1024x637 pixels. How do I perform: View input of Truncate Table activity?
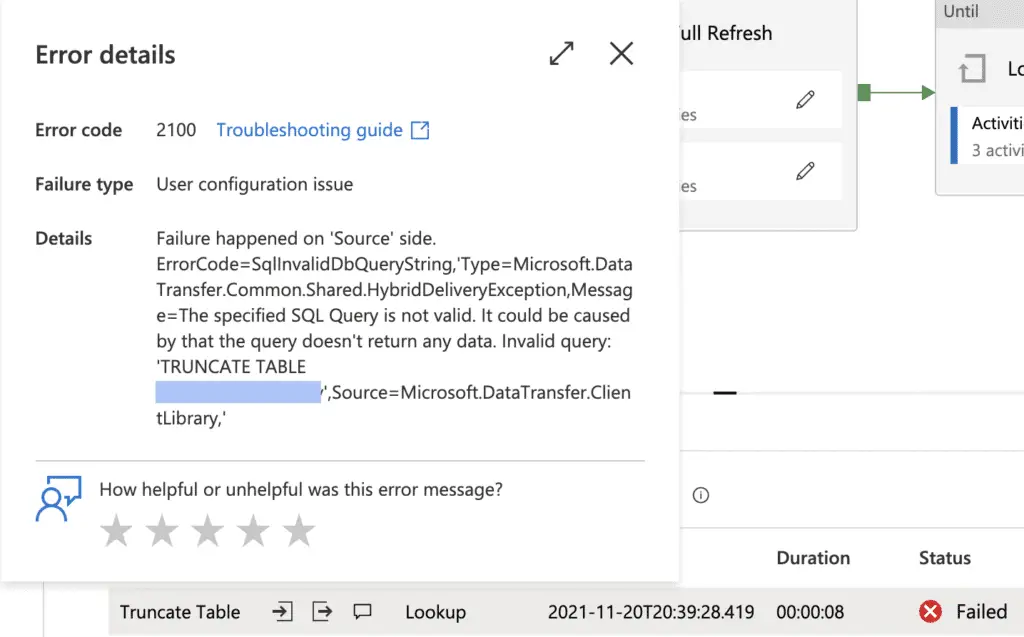click(x=282, y=612)
